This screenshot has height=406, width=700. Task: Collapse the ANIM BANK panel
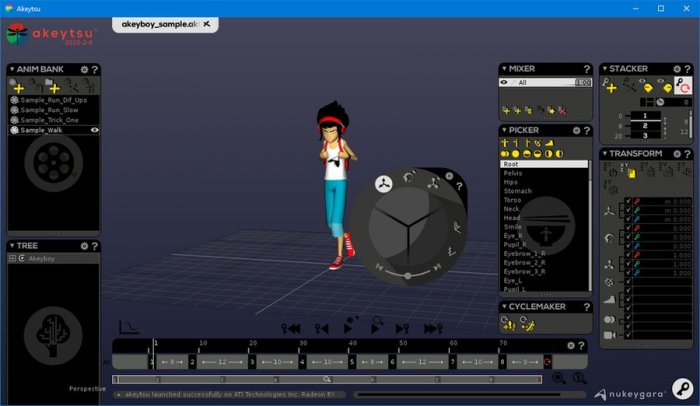11,70
